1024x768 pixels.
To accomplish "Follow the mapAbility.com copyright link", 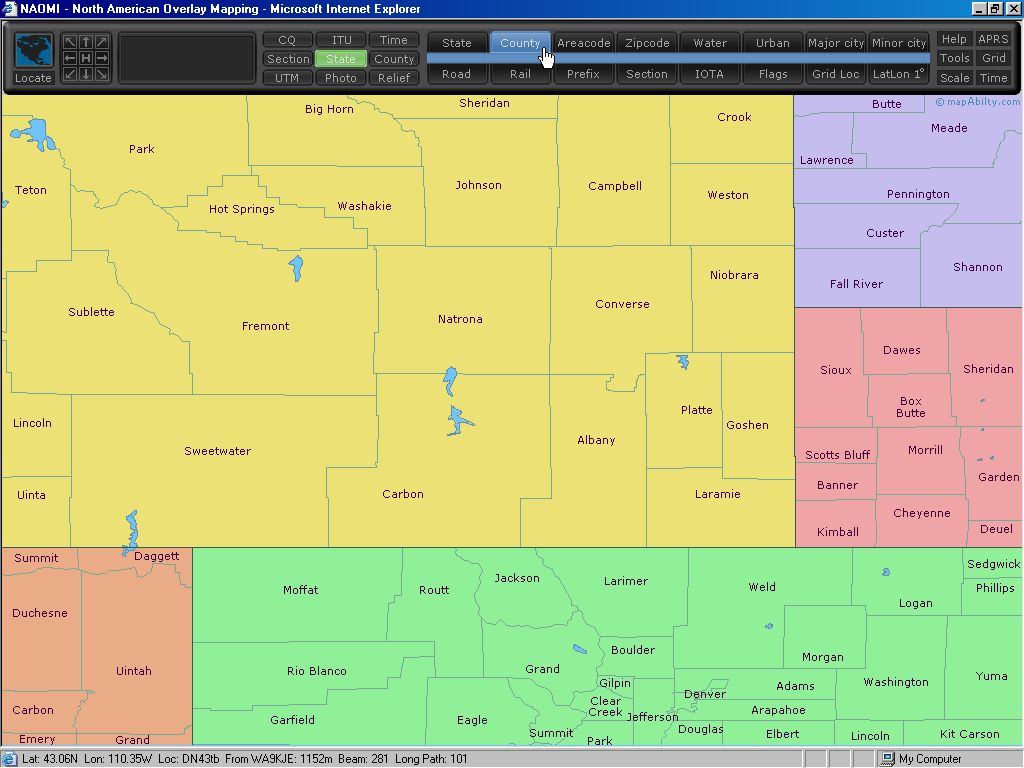I will 978,102.
